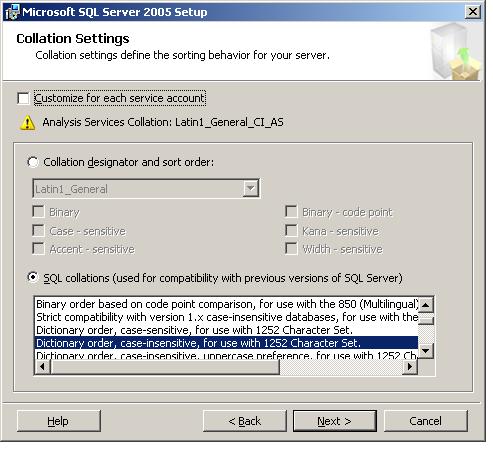Viewport: 493px width, 449px height.
Task: Click the collation list scroll up arrow
Action: [426, 305]
